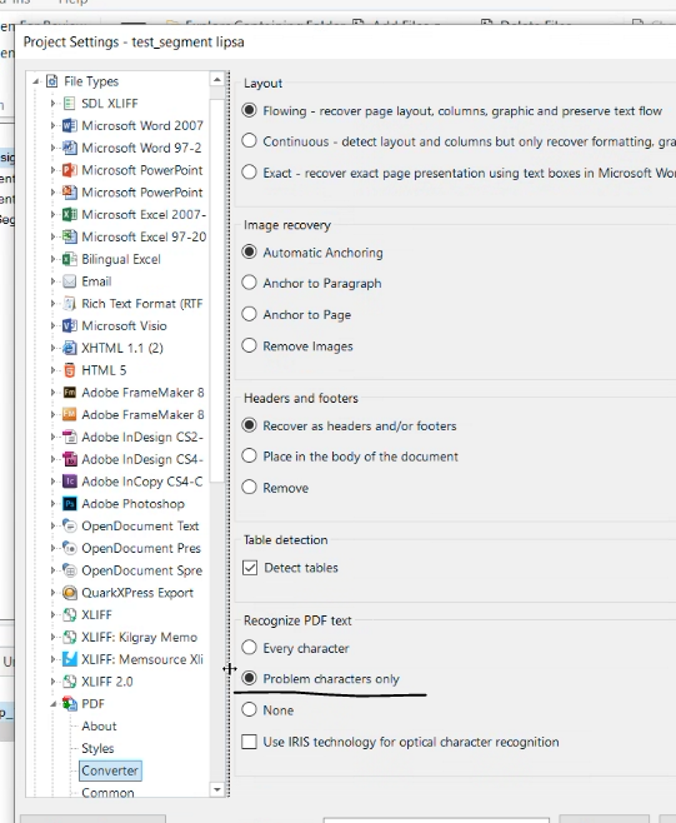Click the Adobe InDesign CS4- icon
Screen dimensions: 676x823
[x=69, y=459]
